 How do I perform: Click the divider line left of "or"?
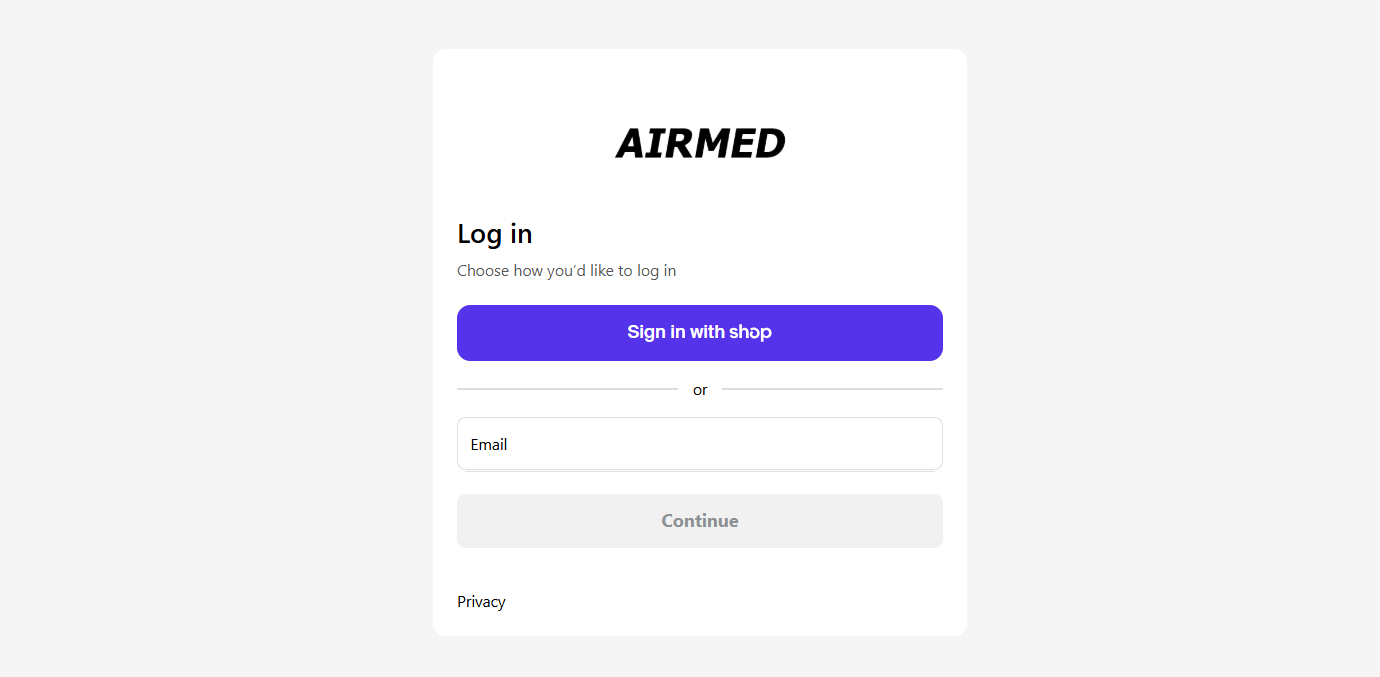coord(567,389)
